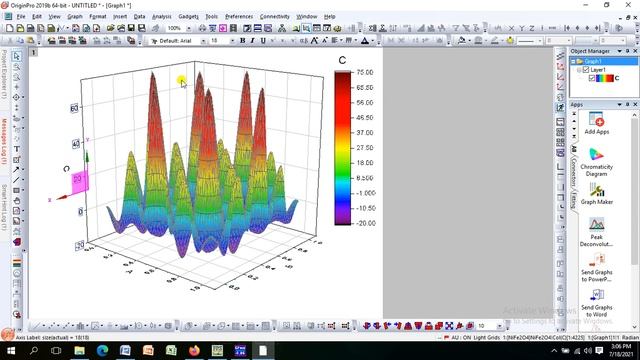Select the Pan hand tool
The height and width of the screenshot is (360, 640).
tap(16, 200)
